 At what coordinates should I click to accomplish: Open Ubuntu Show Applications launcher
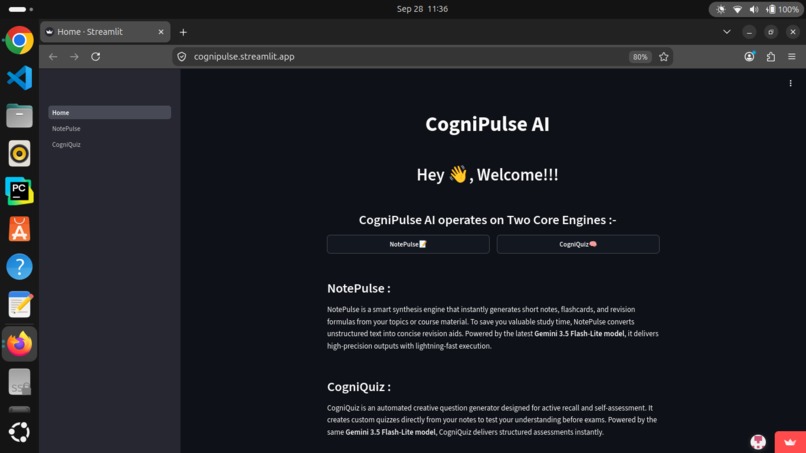pyautogui.click(x=20, y=432)
